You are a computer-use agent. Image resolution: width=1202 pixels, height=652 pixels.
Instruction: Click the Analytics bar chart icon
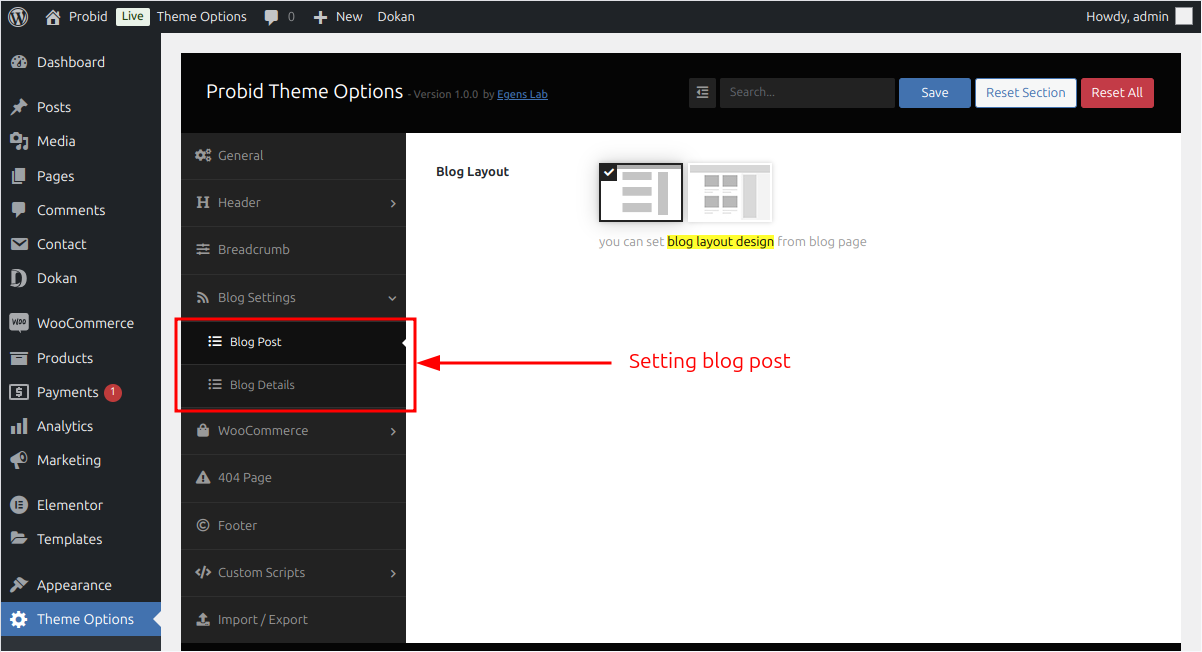(19, 426)
